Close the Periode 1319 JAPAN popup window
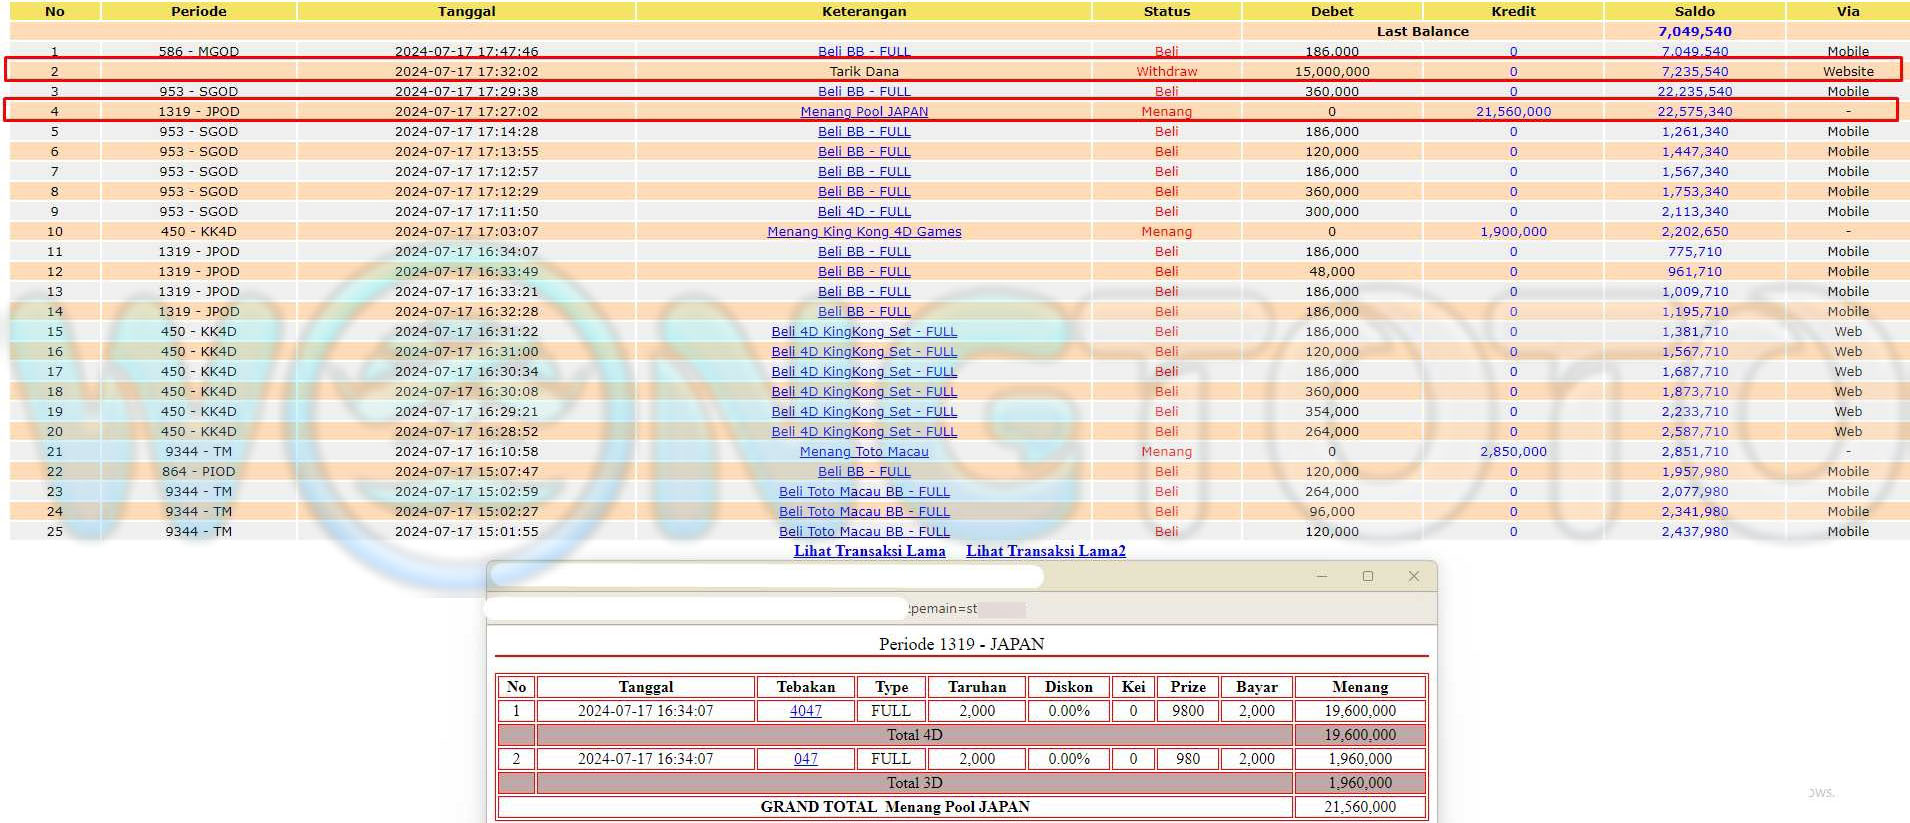The height and width of the screenshot is (823, 1910). click(1413, 576)
